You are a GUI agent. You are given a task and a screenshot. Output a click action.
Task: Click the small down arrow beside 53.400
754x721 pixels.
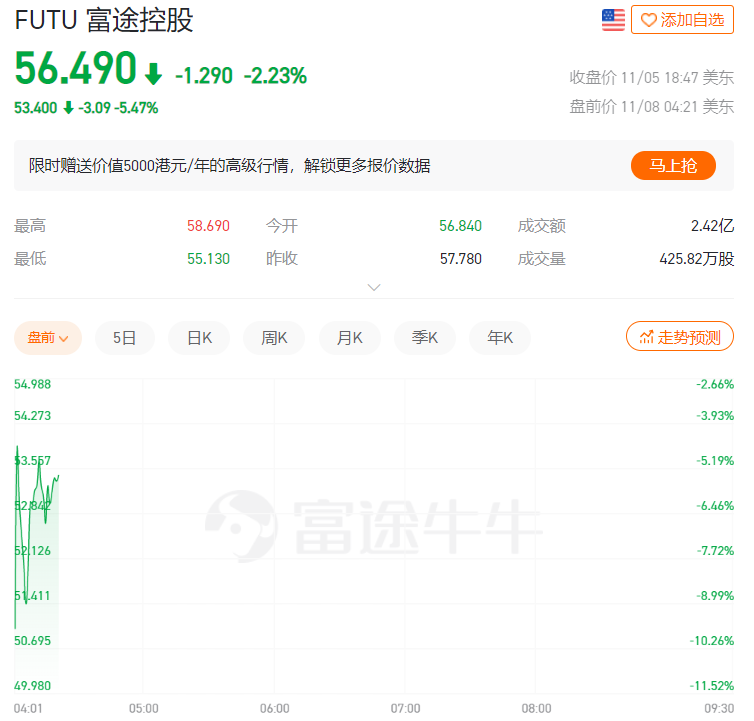point(68,108)
